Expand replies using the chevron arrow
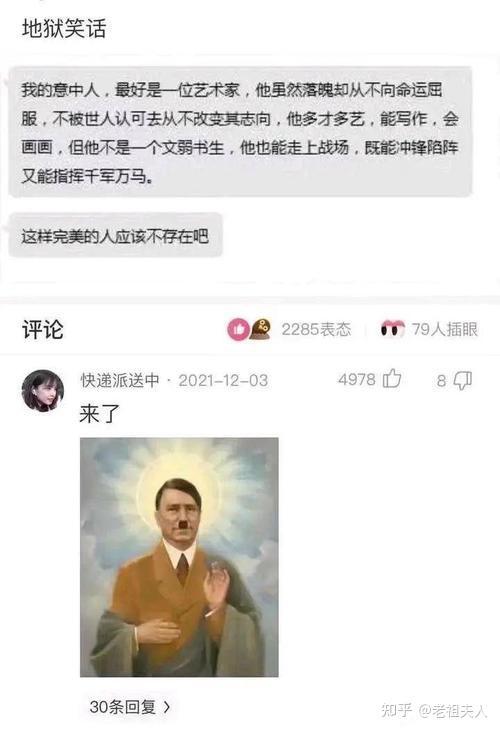The height and width of the screenshot is (732, 500). 167,707
